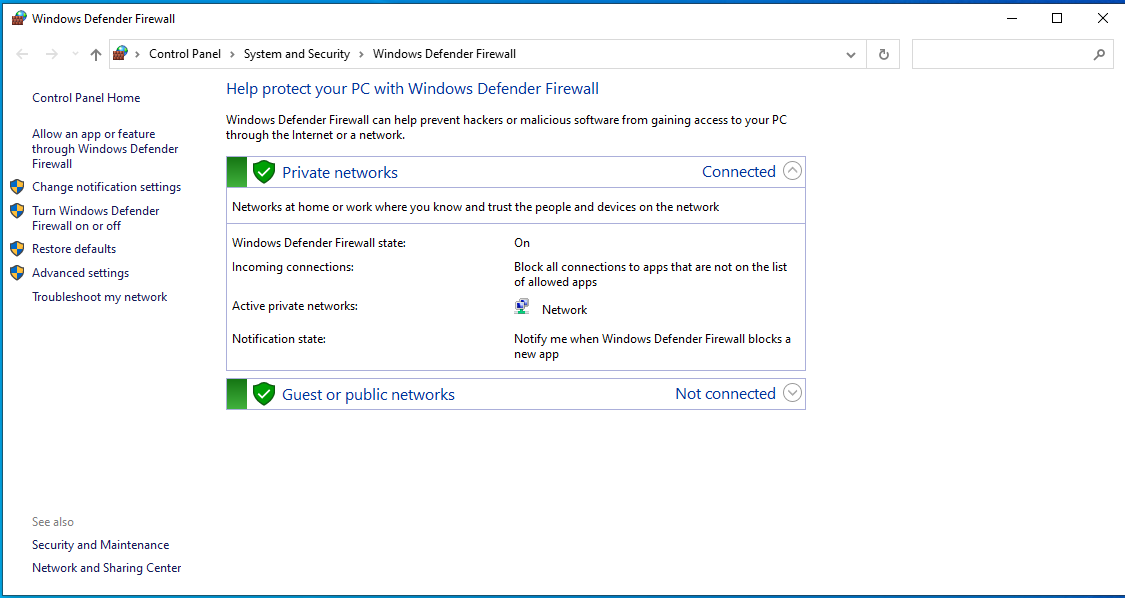The height and width of the screenshot is (598, 1125).
Task: Click the Back arrow in navigation bar
Action: [x=22, y=54]
